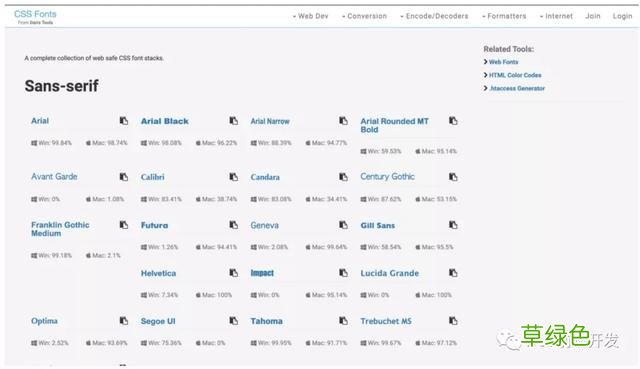The width and height of the screenshot is (640, 369).
Task: Copy the Candara font stack
Action: pos(343,177)
